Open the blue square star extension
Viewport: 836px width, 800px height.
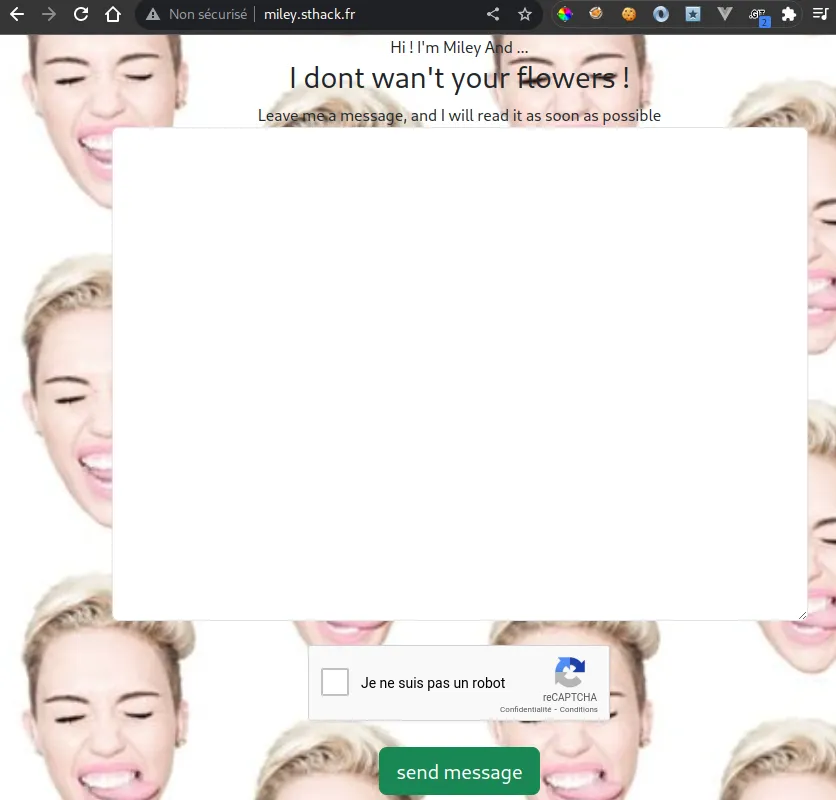pyautogui.click(x=693, y=14)
